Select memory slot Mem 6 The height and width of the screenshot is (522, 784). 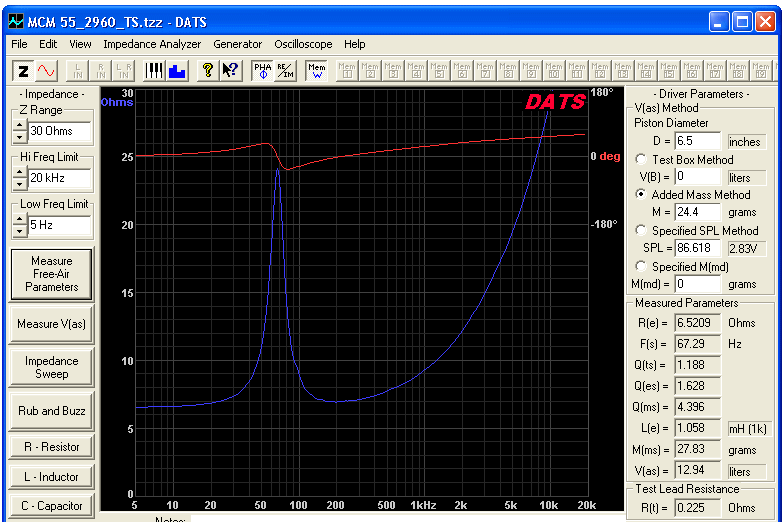pyautogui.click(x=462, y=71)
